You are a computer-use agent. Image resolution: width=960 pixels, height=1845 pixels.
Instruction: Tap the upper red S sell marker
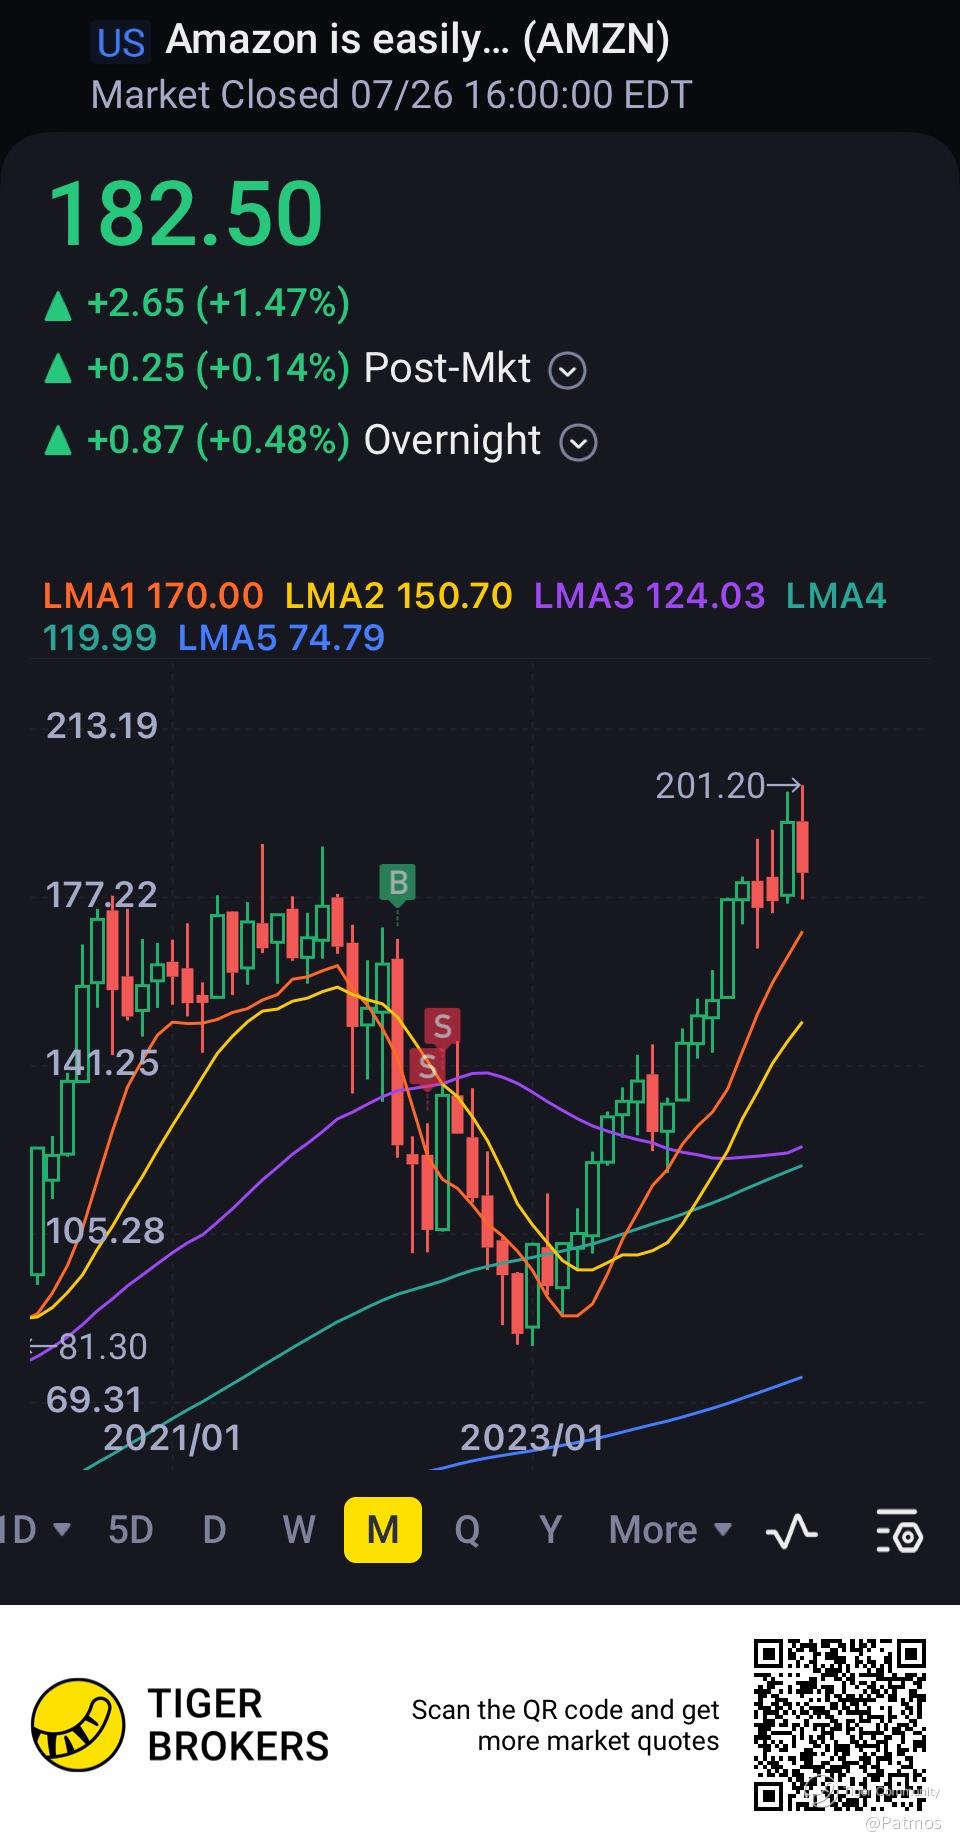coord(442,1026)
